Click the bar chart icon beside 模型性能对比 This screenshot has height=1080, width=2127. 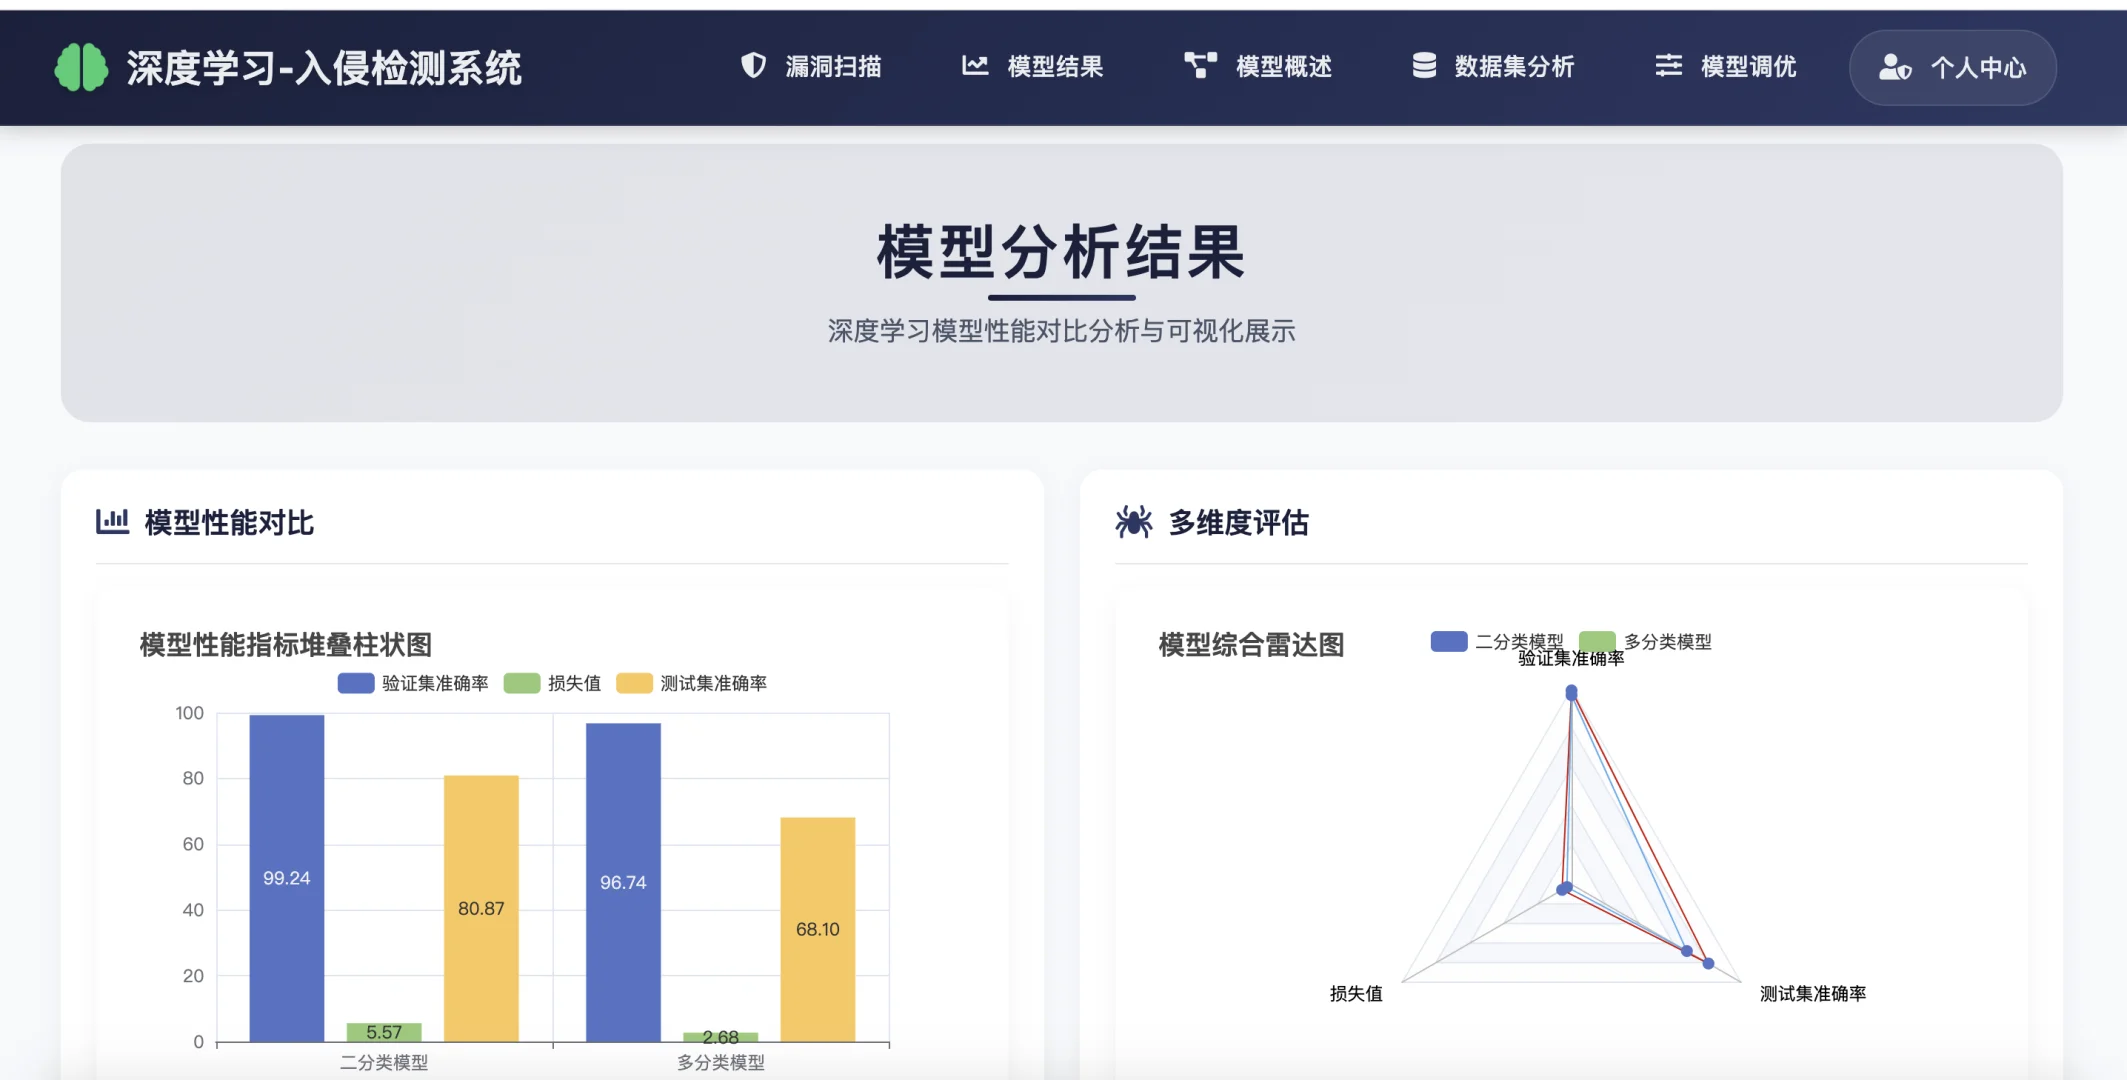click(x=112, y=521)
